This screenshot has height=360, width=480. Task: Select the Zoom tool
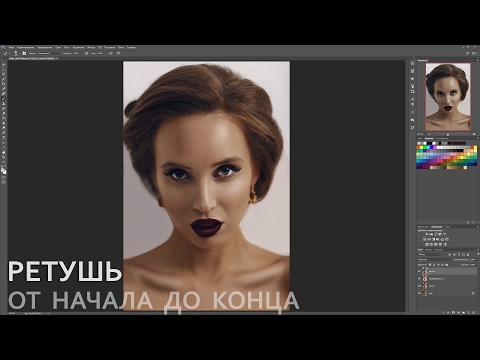(x=4, y=157)
